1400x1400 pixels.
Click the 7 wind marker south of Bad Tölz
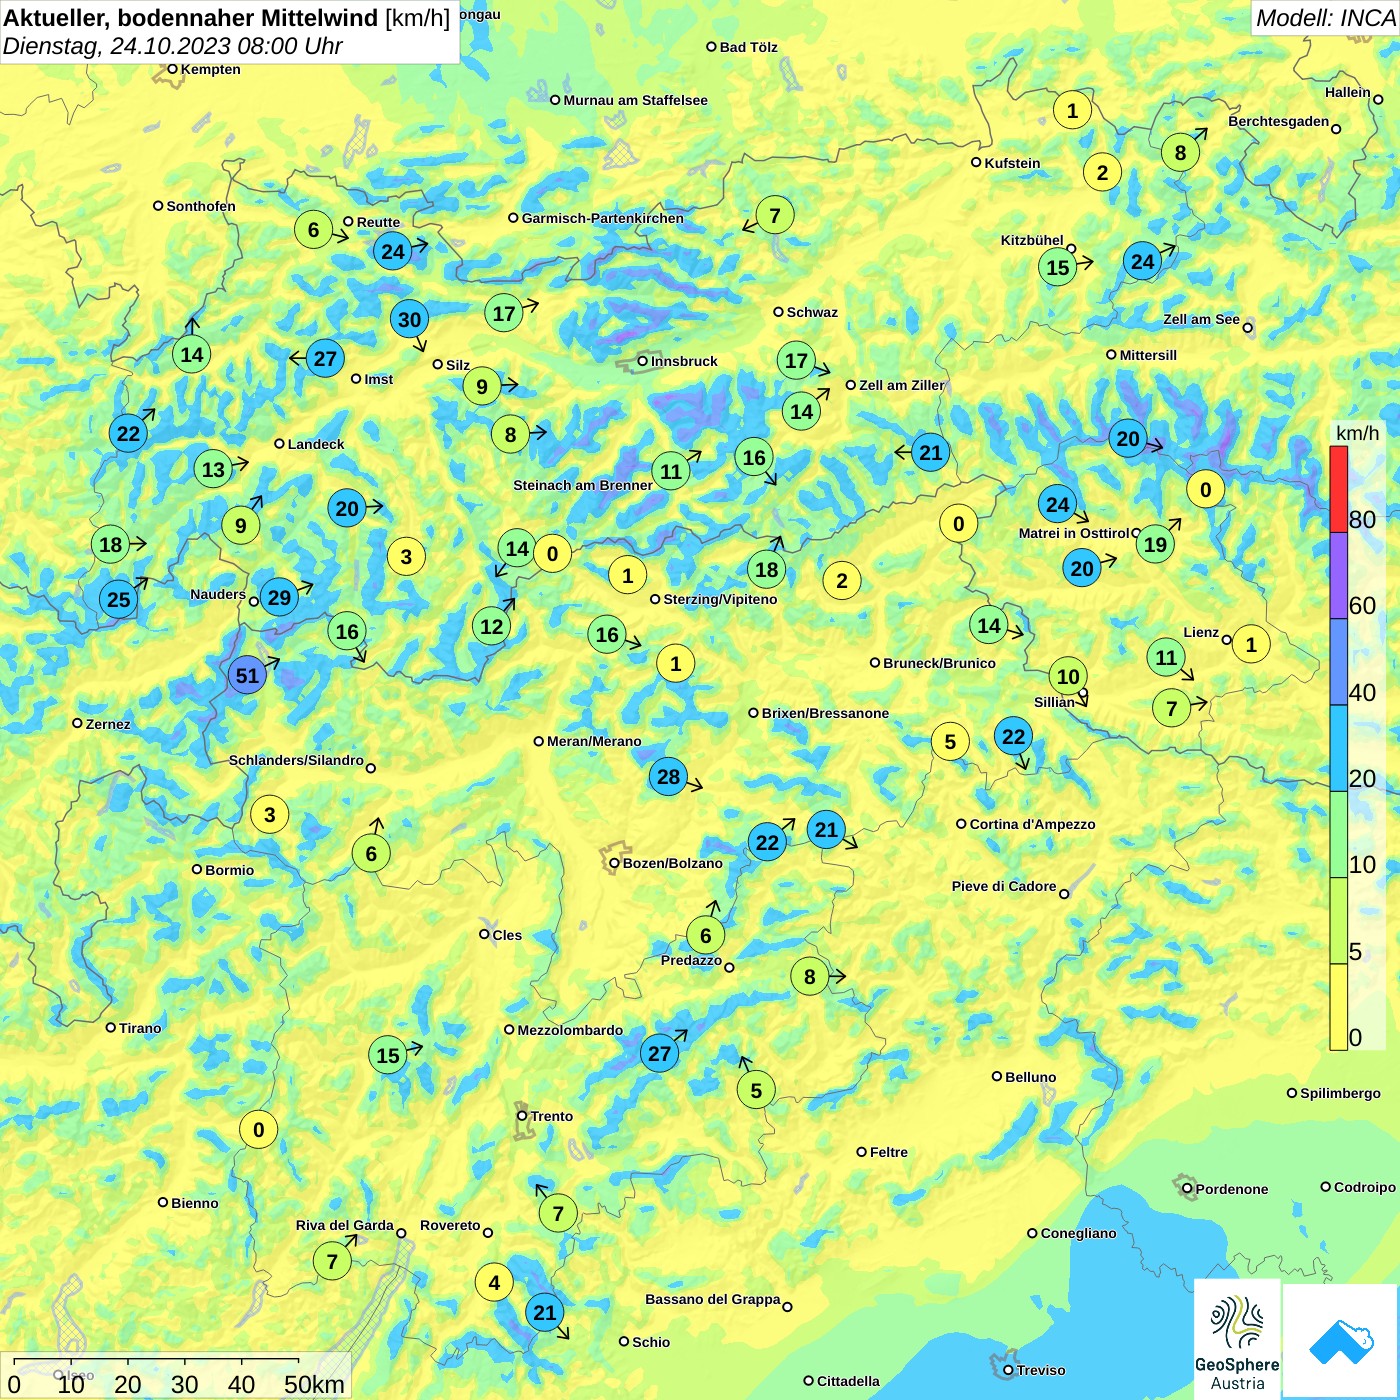(774, 215)
